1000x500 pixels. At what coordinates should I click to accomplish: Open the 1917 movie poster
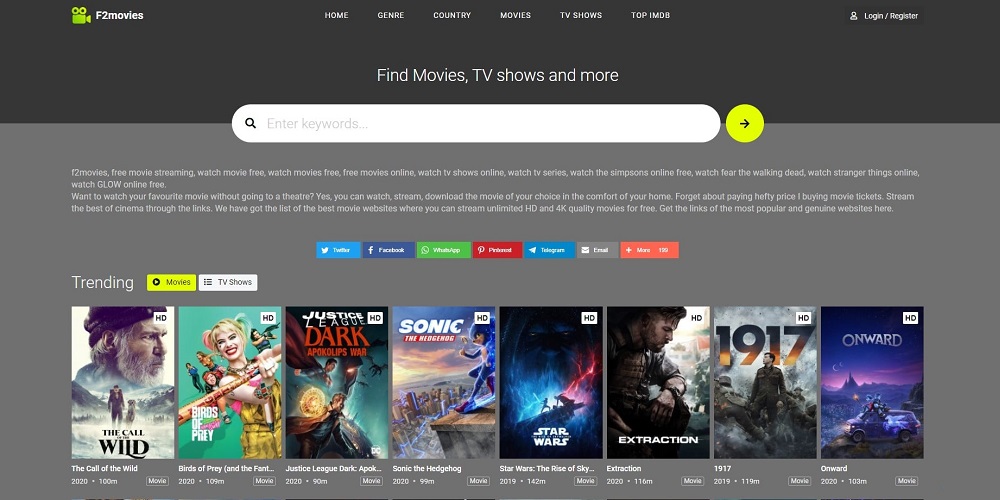(x=765, y=382)
